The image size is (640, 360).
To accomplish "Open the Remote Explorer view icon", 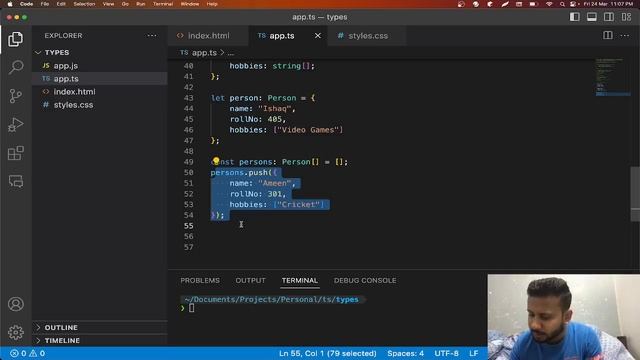I will pyautogui.click(x=16, y=181).
